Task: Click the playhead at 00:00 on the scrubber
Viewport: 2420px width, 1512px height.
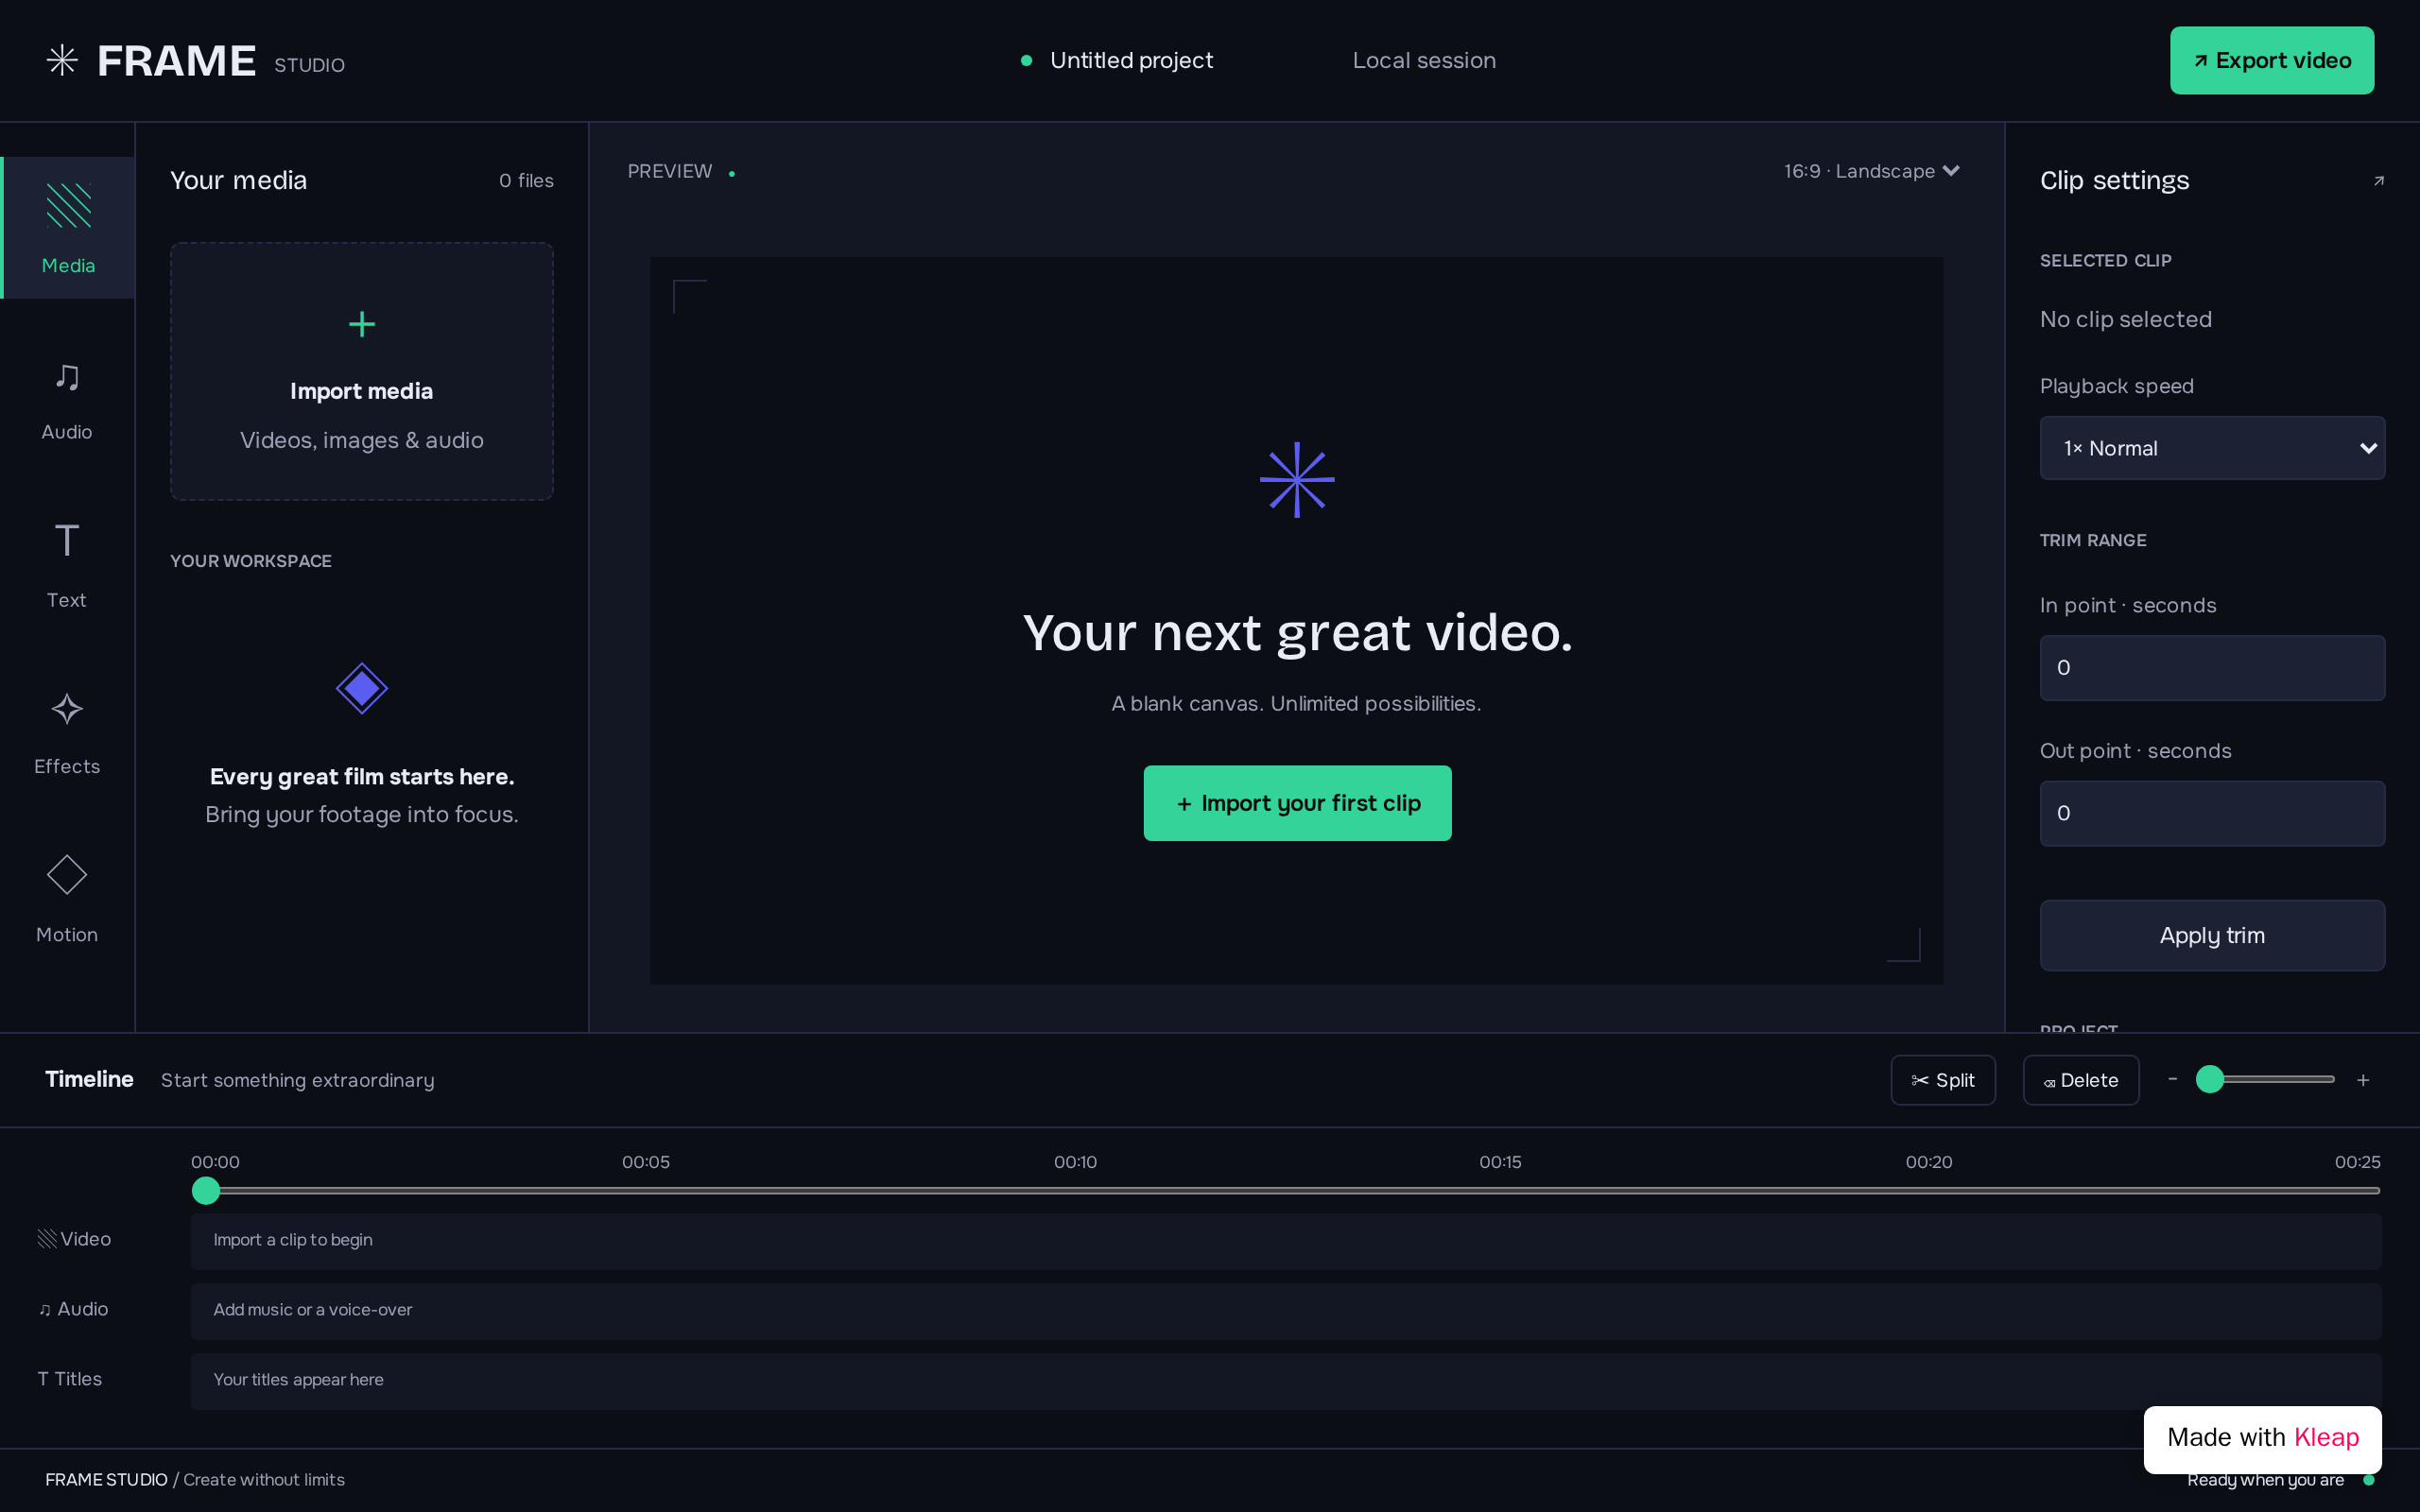Action: coord(206,1190)
